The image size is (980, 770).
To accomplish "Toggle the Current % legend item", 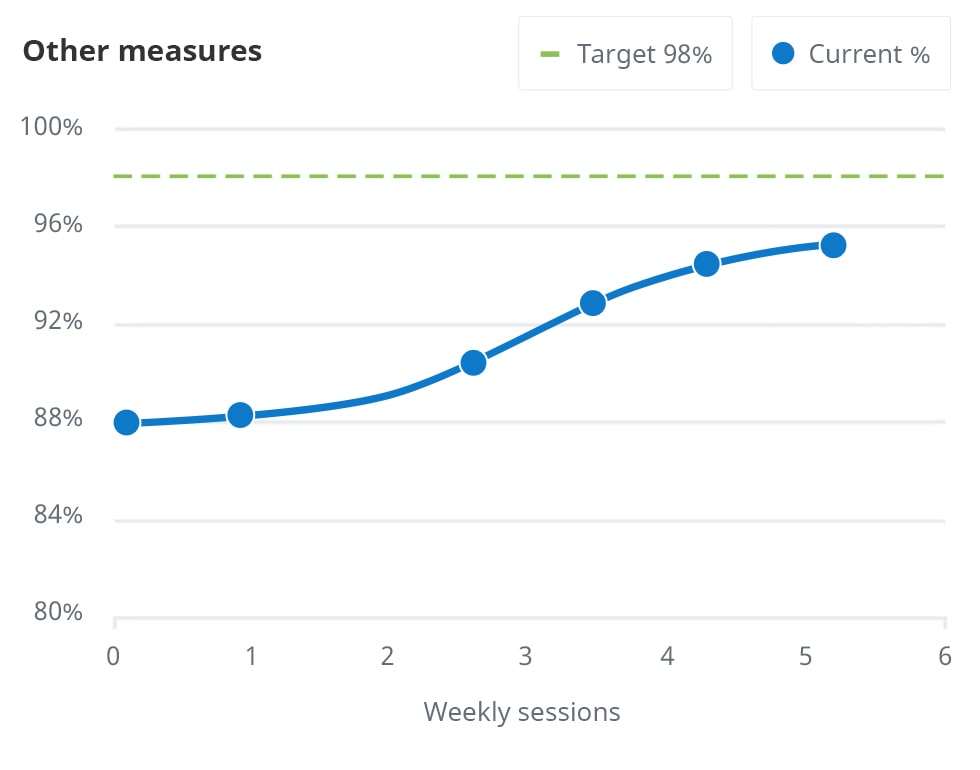I will click(851, 54).
